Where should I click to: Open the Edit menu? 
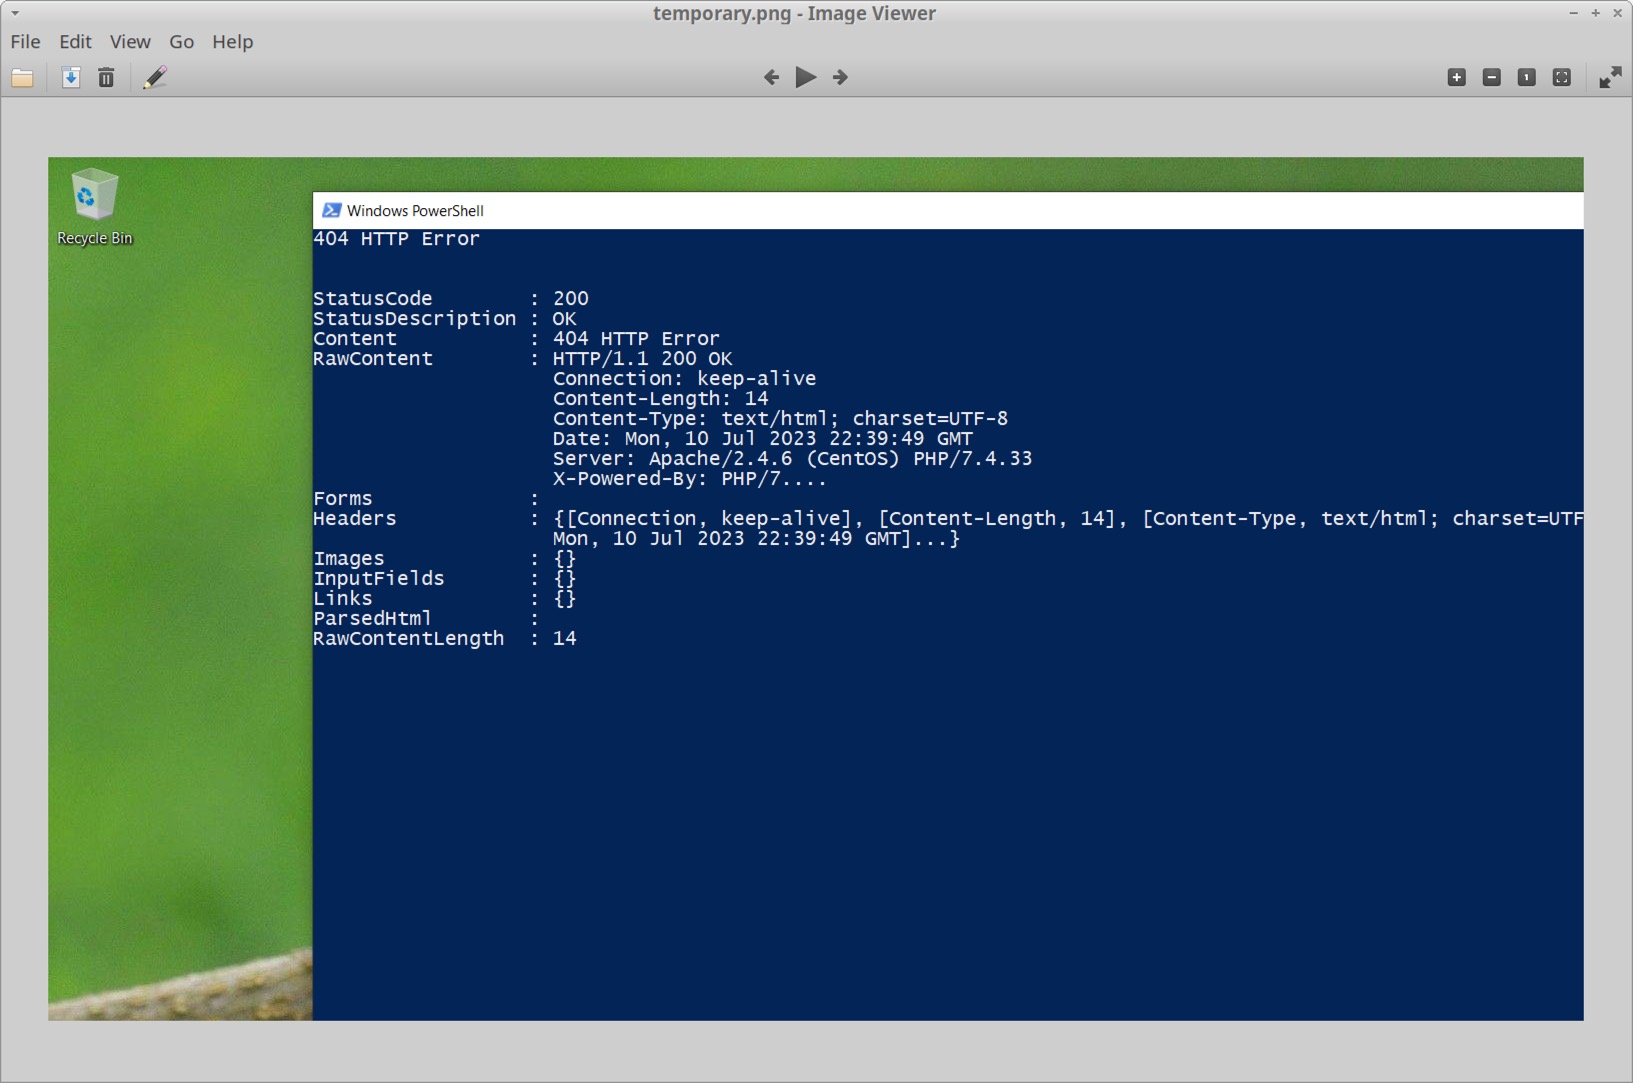pyautogui.click(x=75, y=42)
